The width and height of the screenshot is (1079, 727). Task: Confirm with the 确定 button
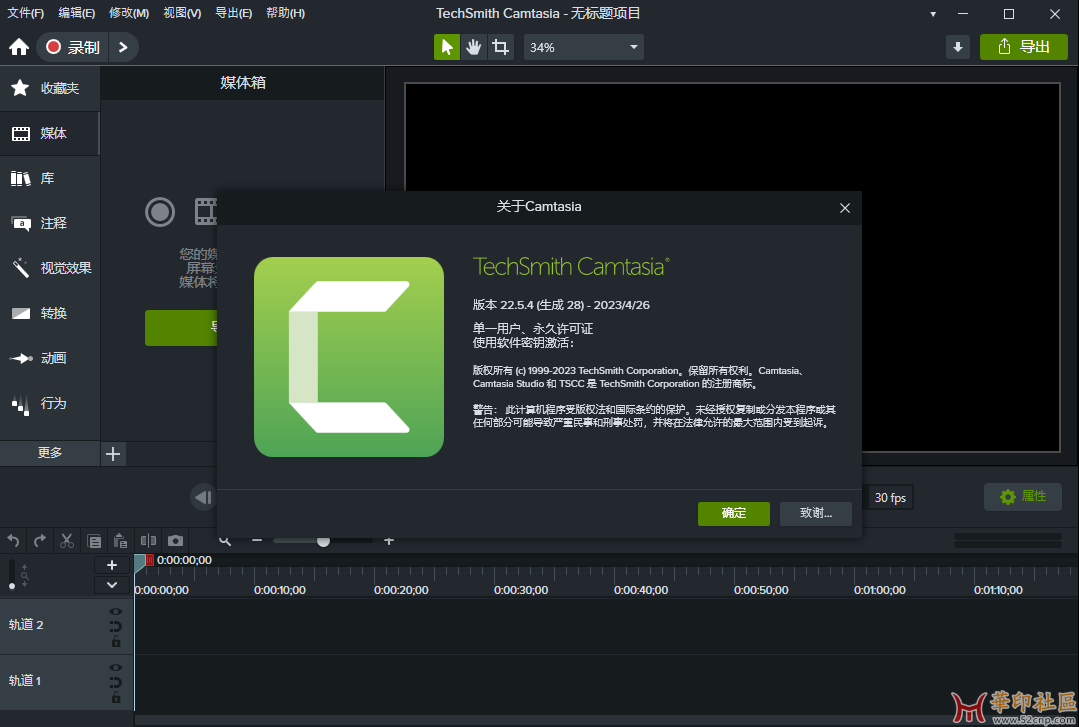pos(734,513)
